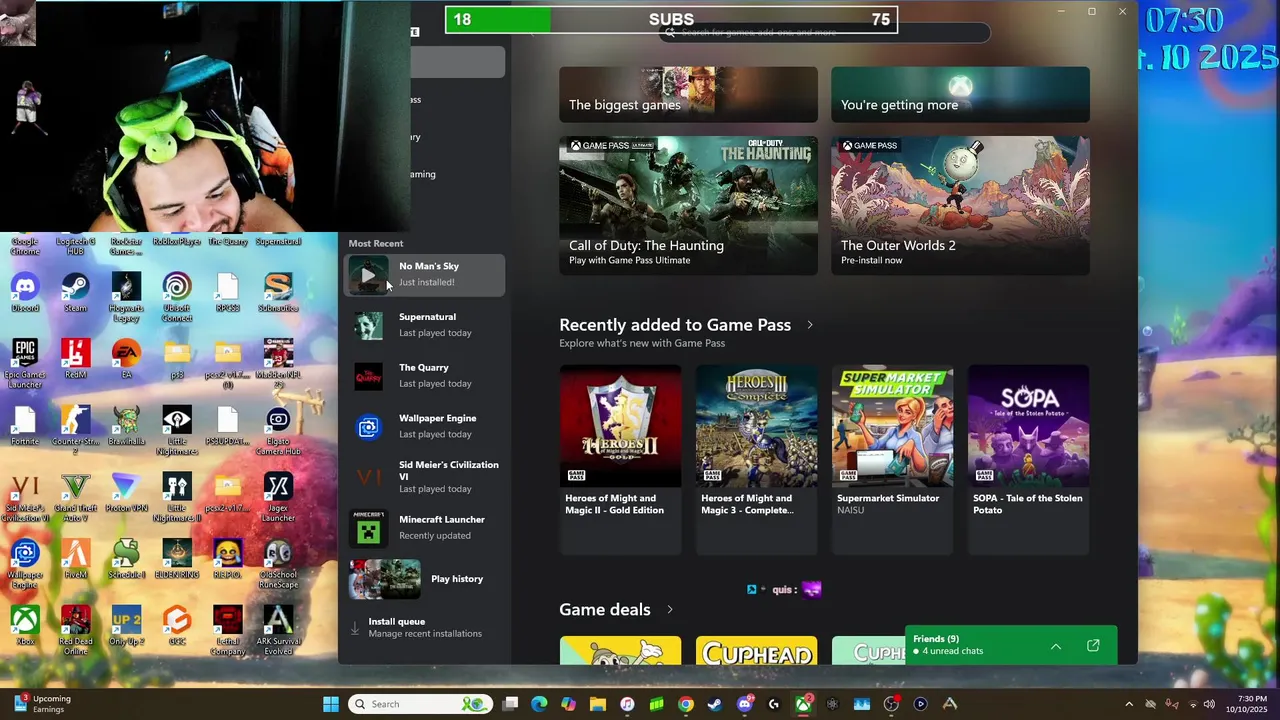
Task: Select Madden NFL desktop icon
Action: click(278, 364)
